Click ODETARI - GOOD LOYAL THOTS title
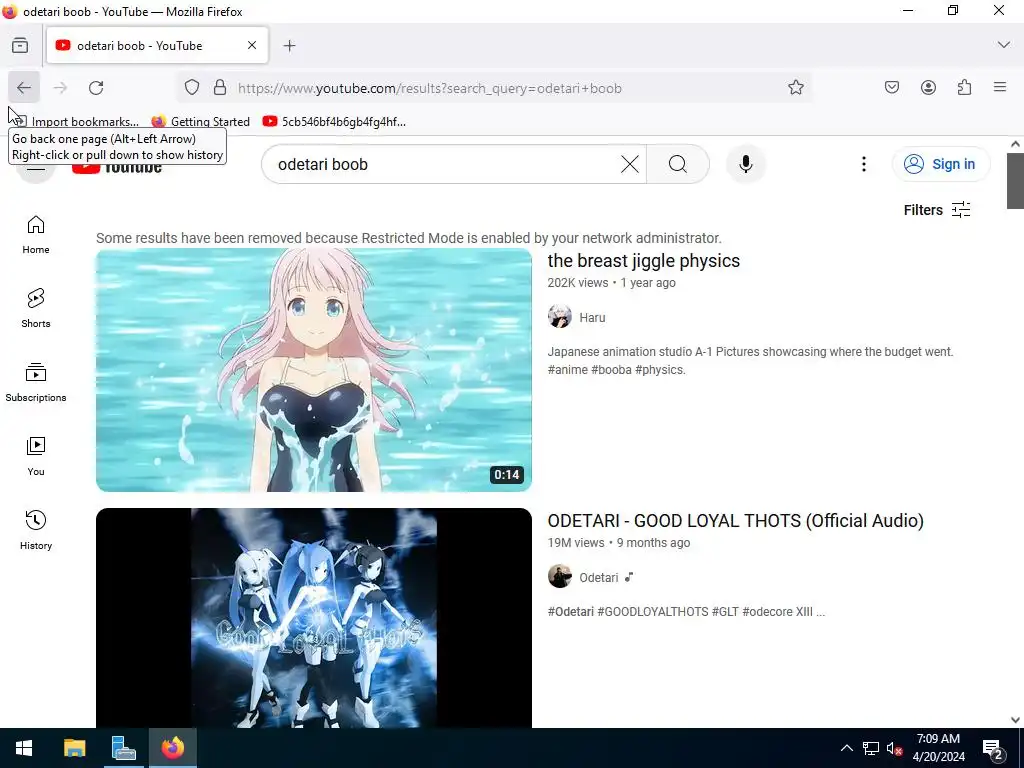The image size is (1024, 768). click(x=736, y=520)
